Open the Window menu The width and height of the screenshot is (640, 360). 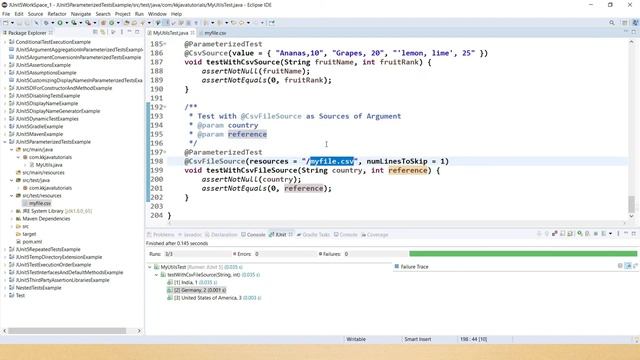tap(157, 14)
